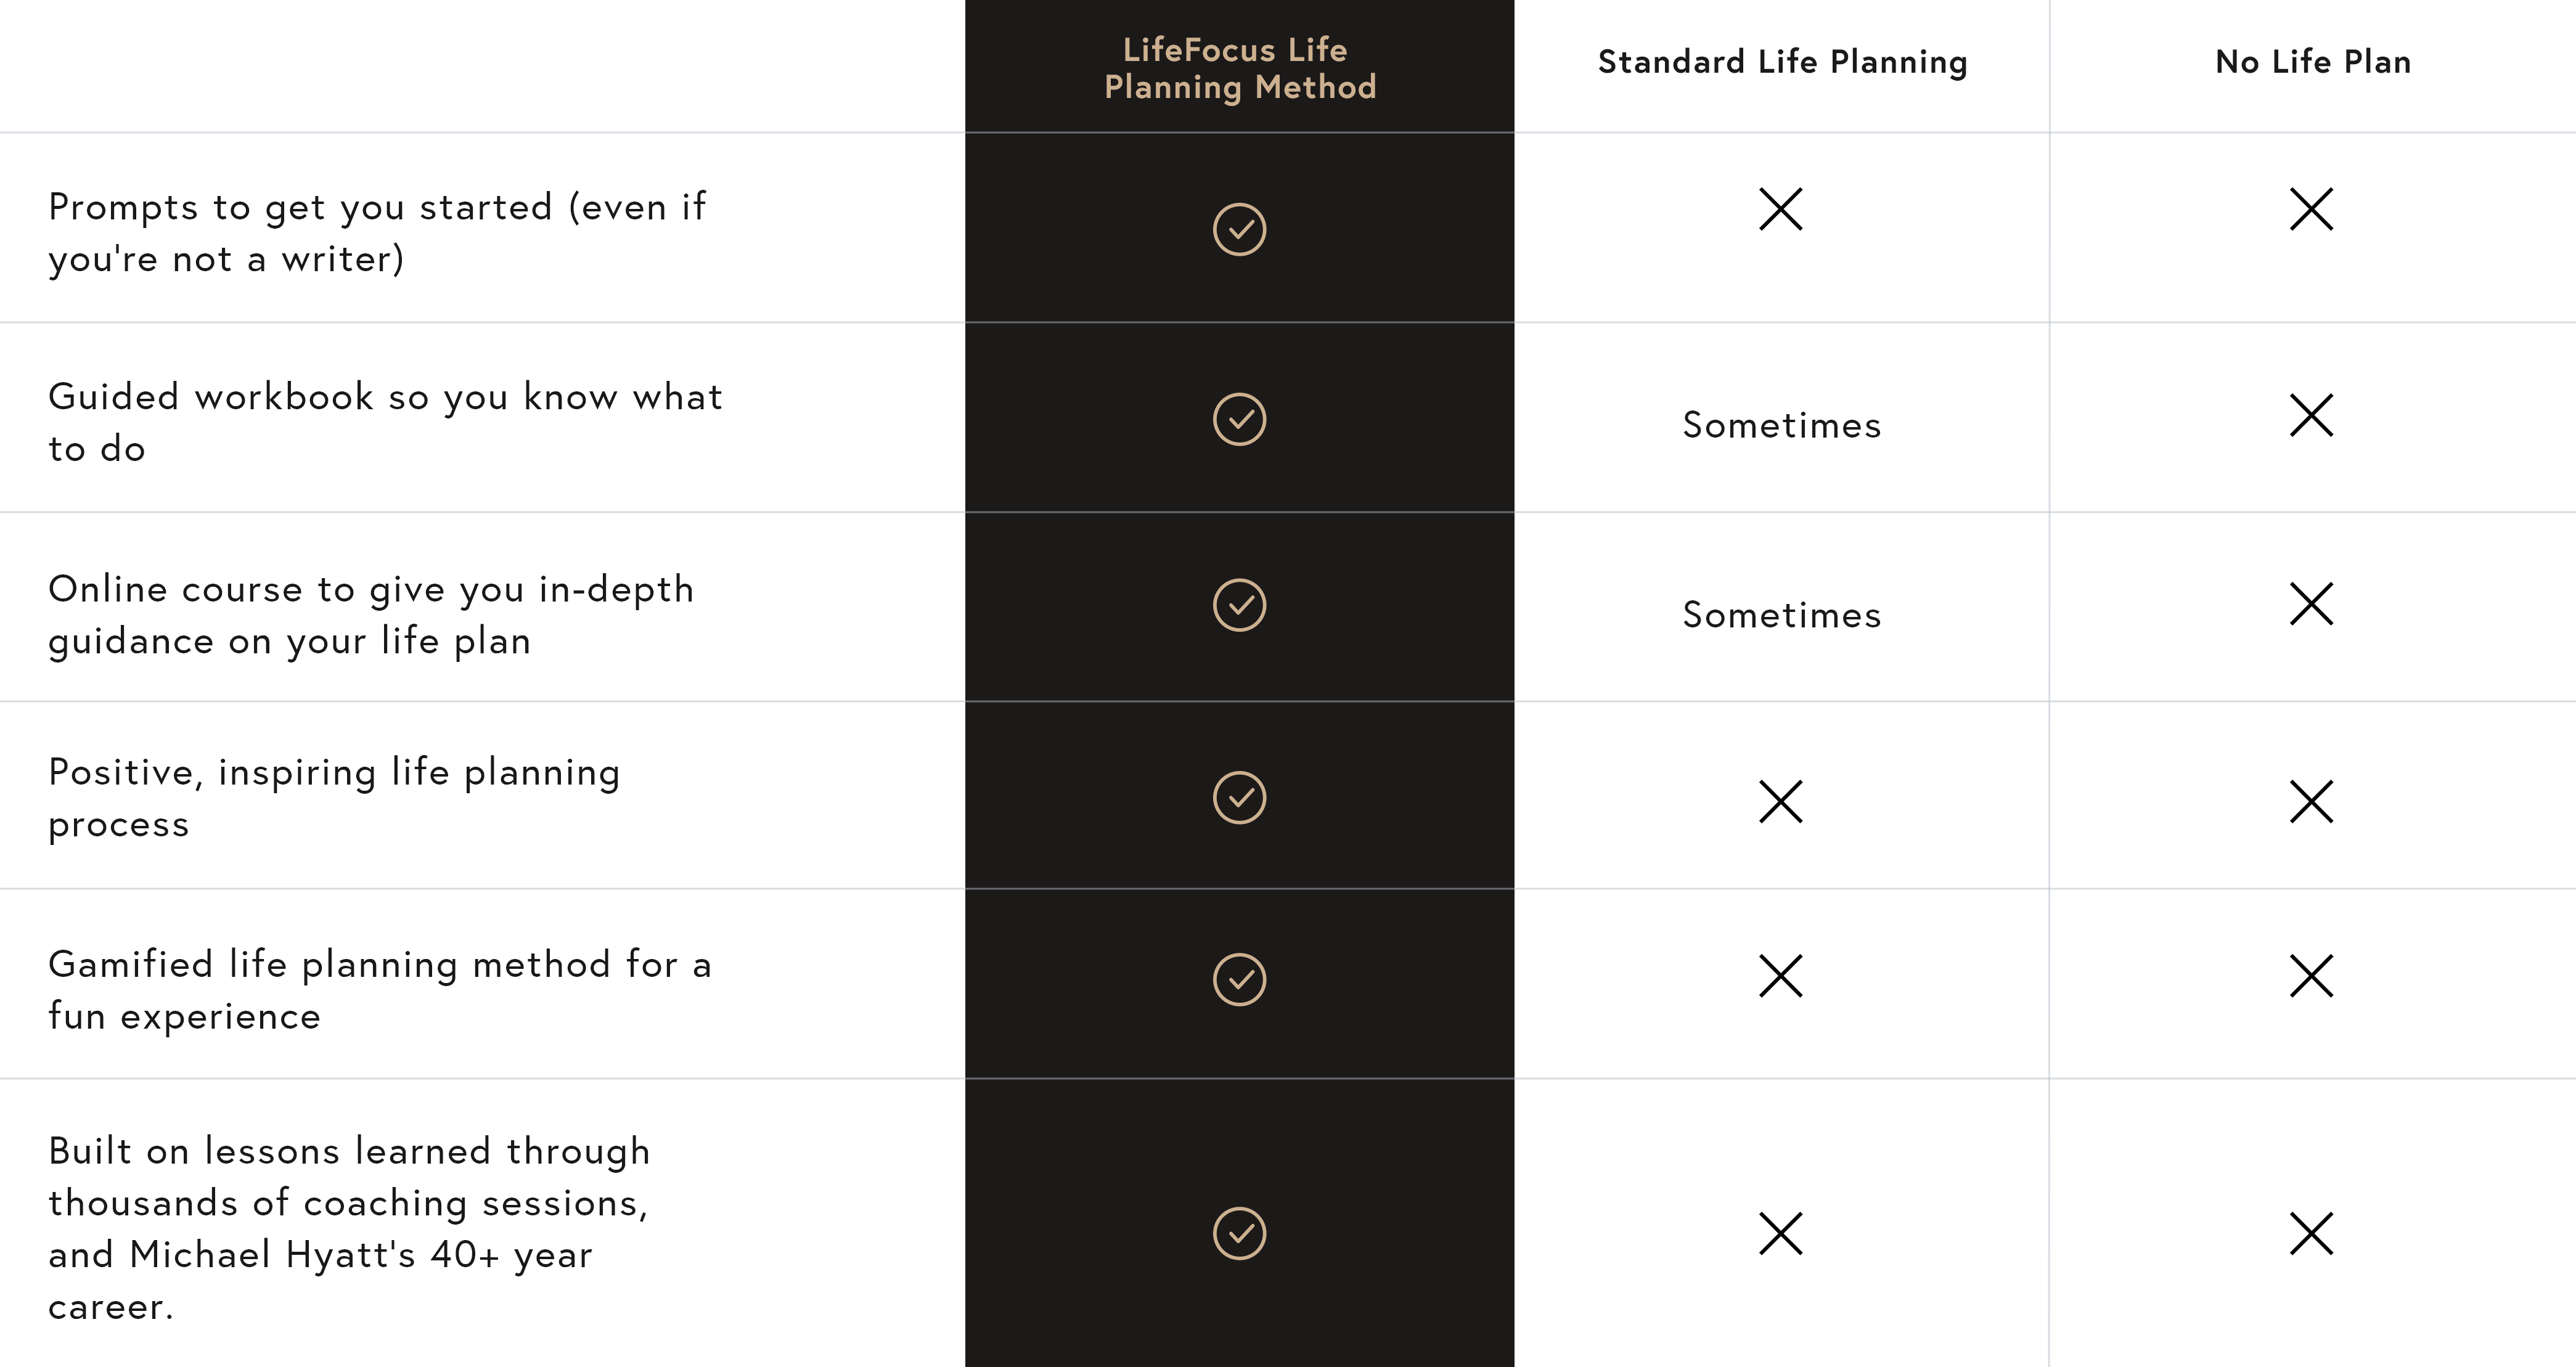Click No Life Plan X in last row
Viewport: 2576px width, 1367px height.
(2311, 1233)
